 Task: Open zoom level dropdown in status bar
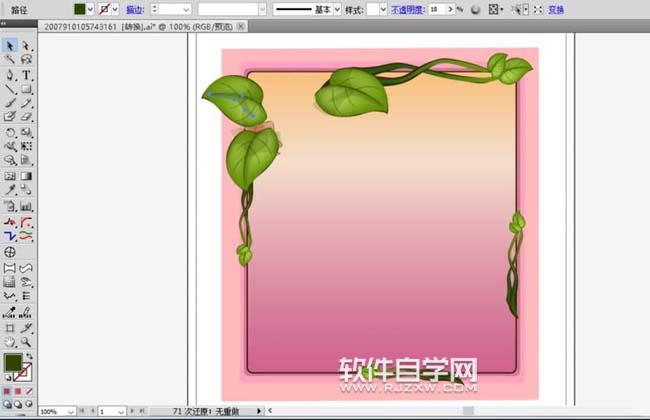[x=71, y=412]
